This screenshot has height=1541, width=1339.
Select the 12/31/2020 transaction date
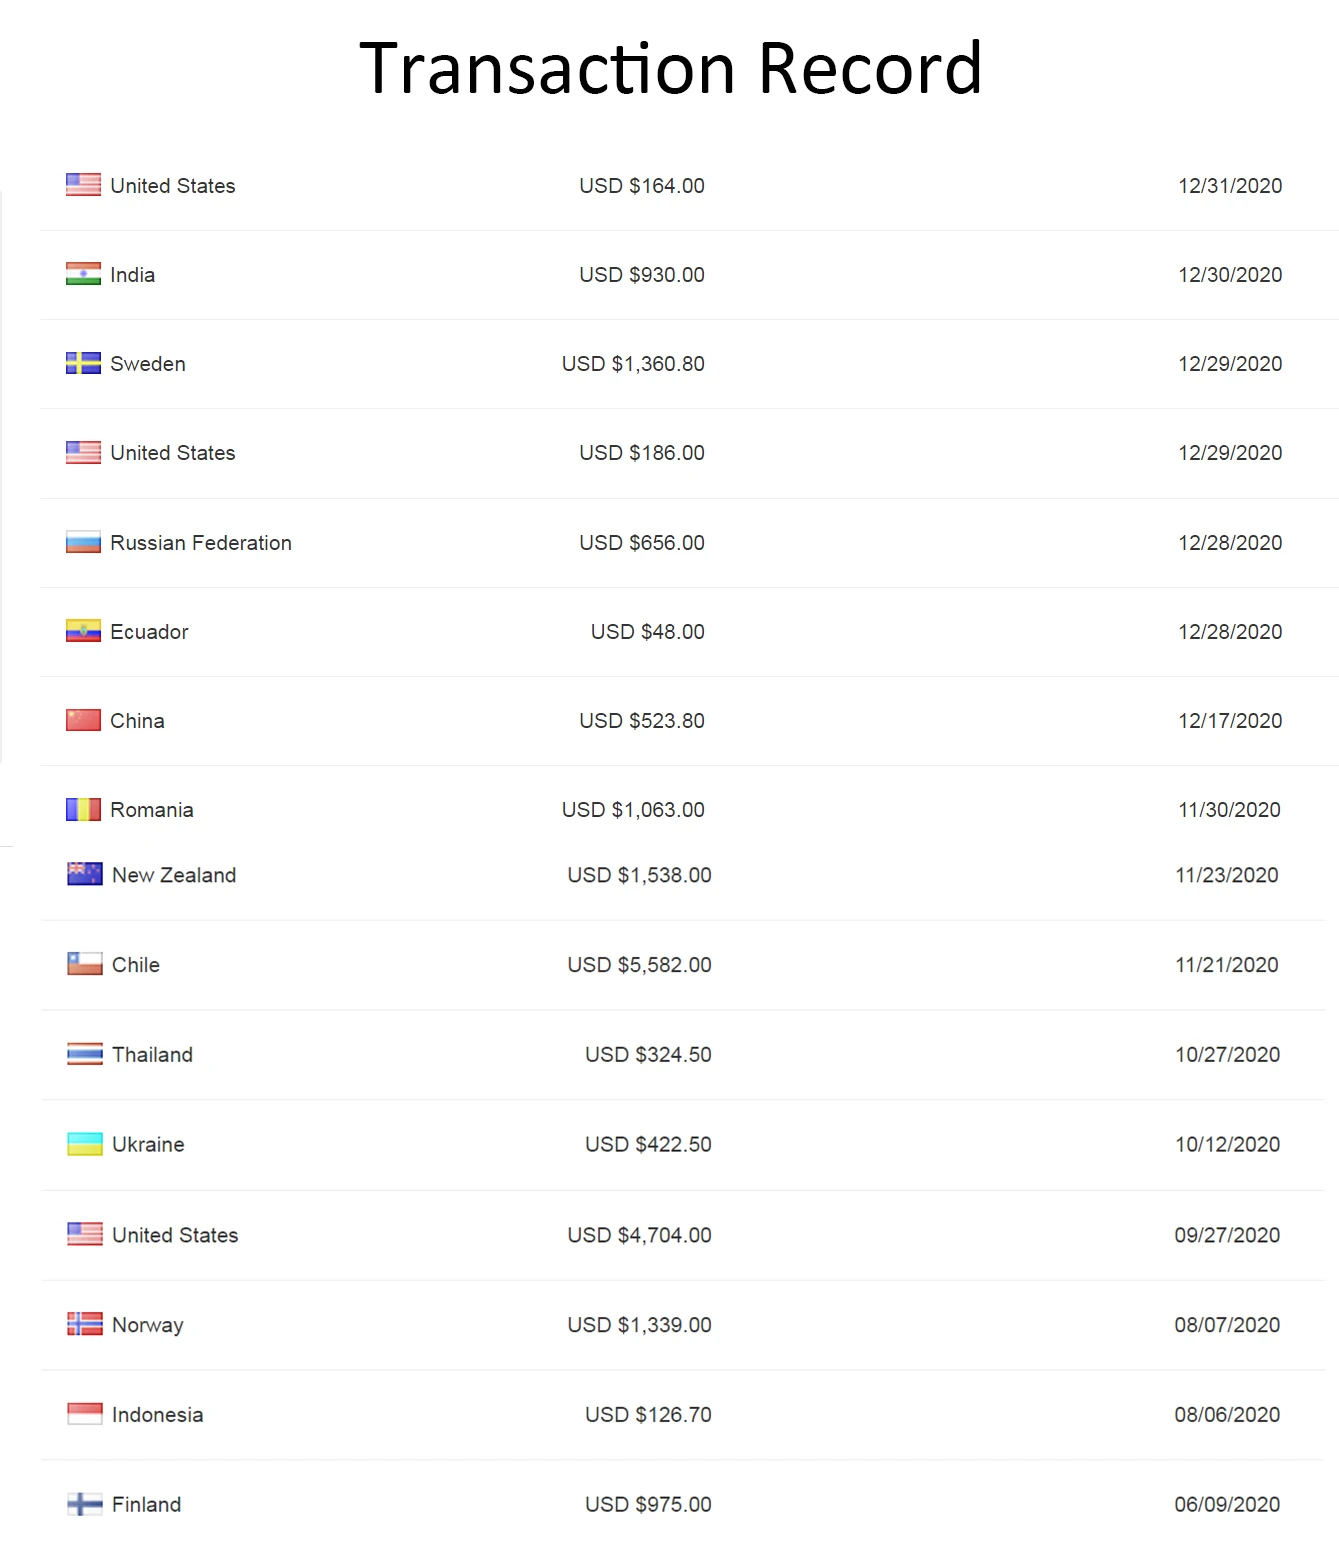pos(1230,186)
